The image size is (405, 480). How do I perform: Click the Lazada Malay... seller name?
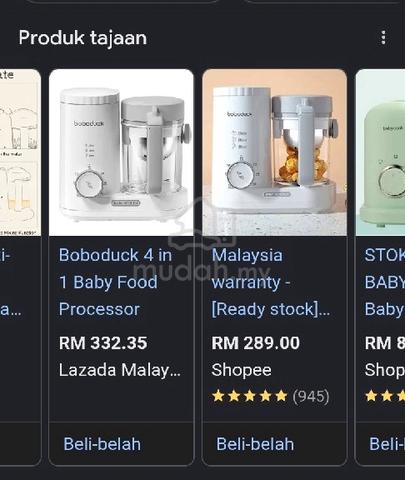[x=120, y=370]
